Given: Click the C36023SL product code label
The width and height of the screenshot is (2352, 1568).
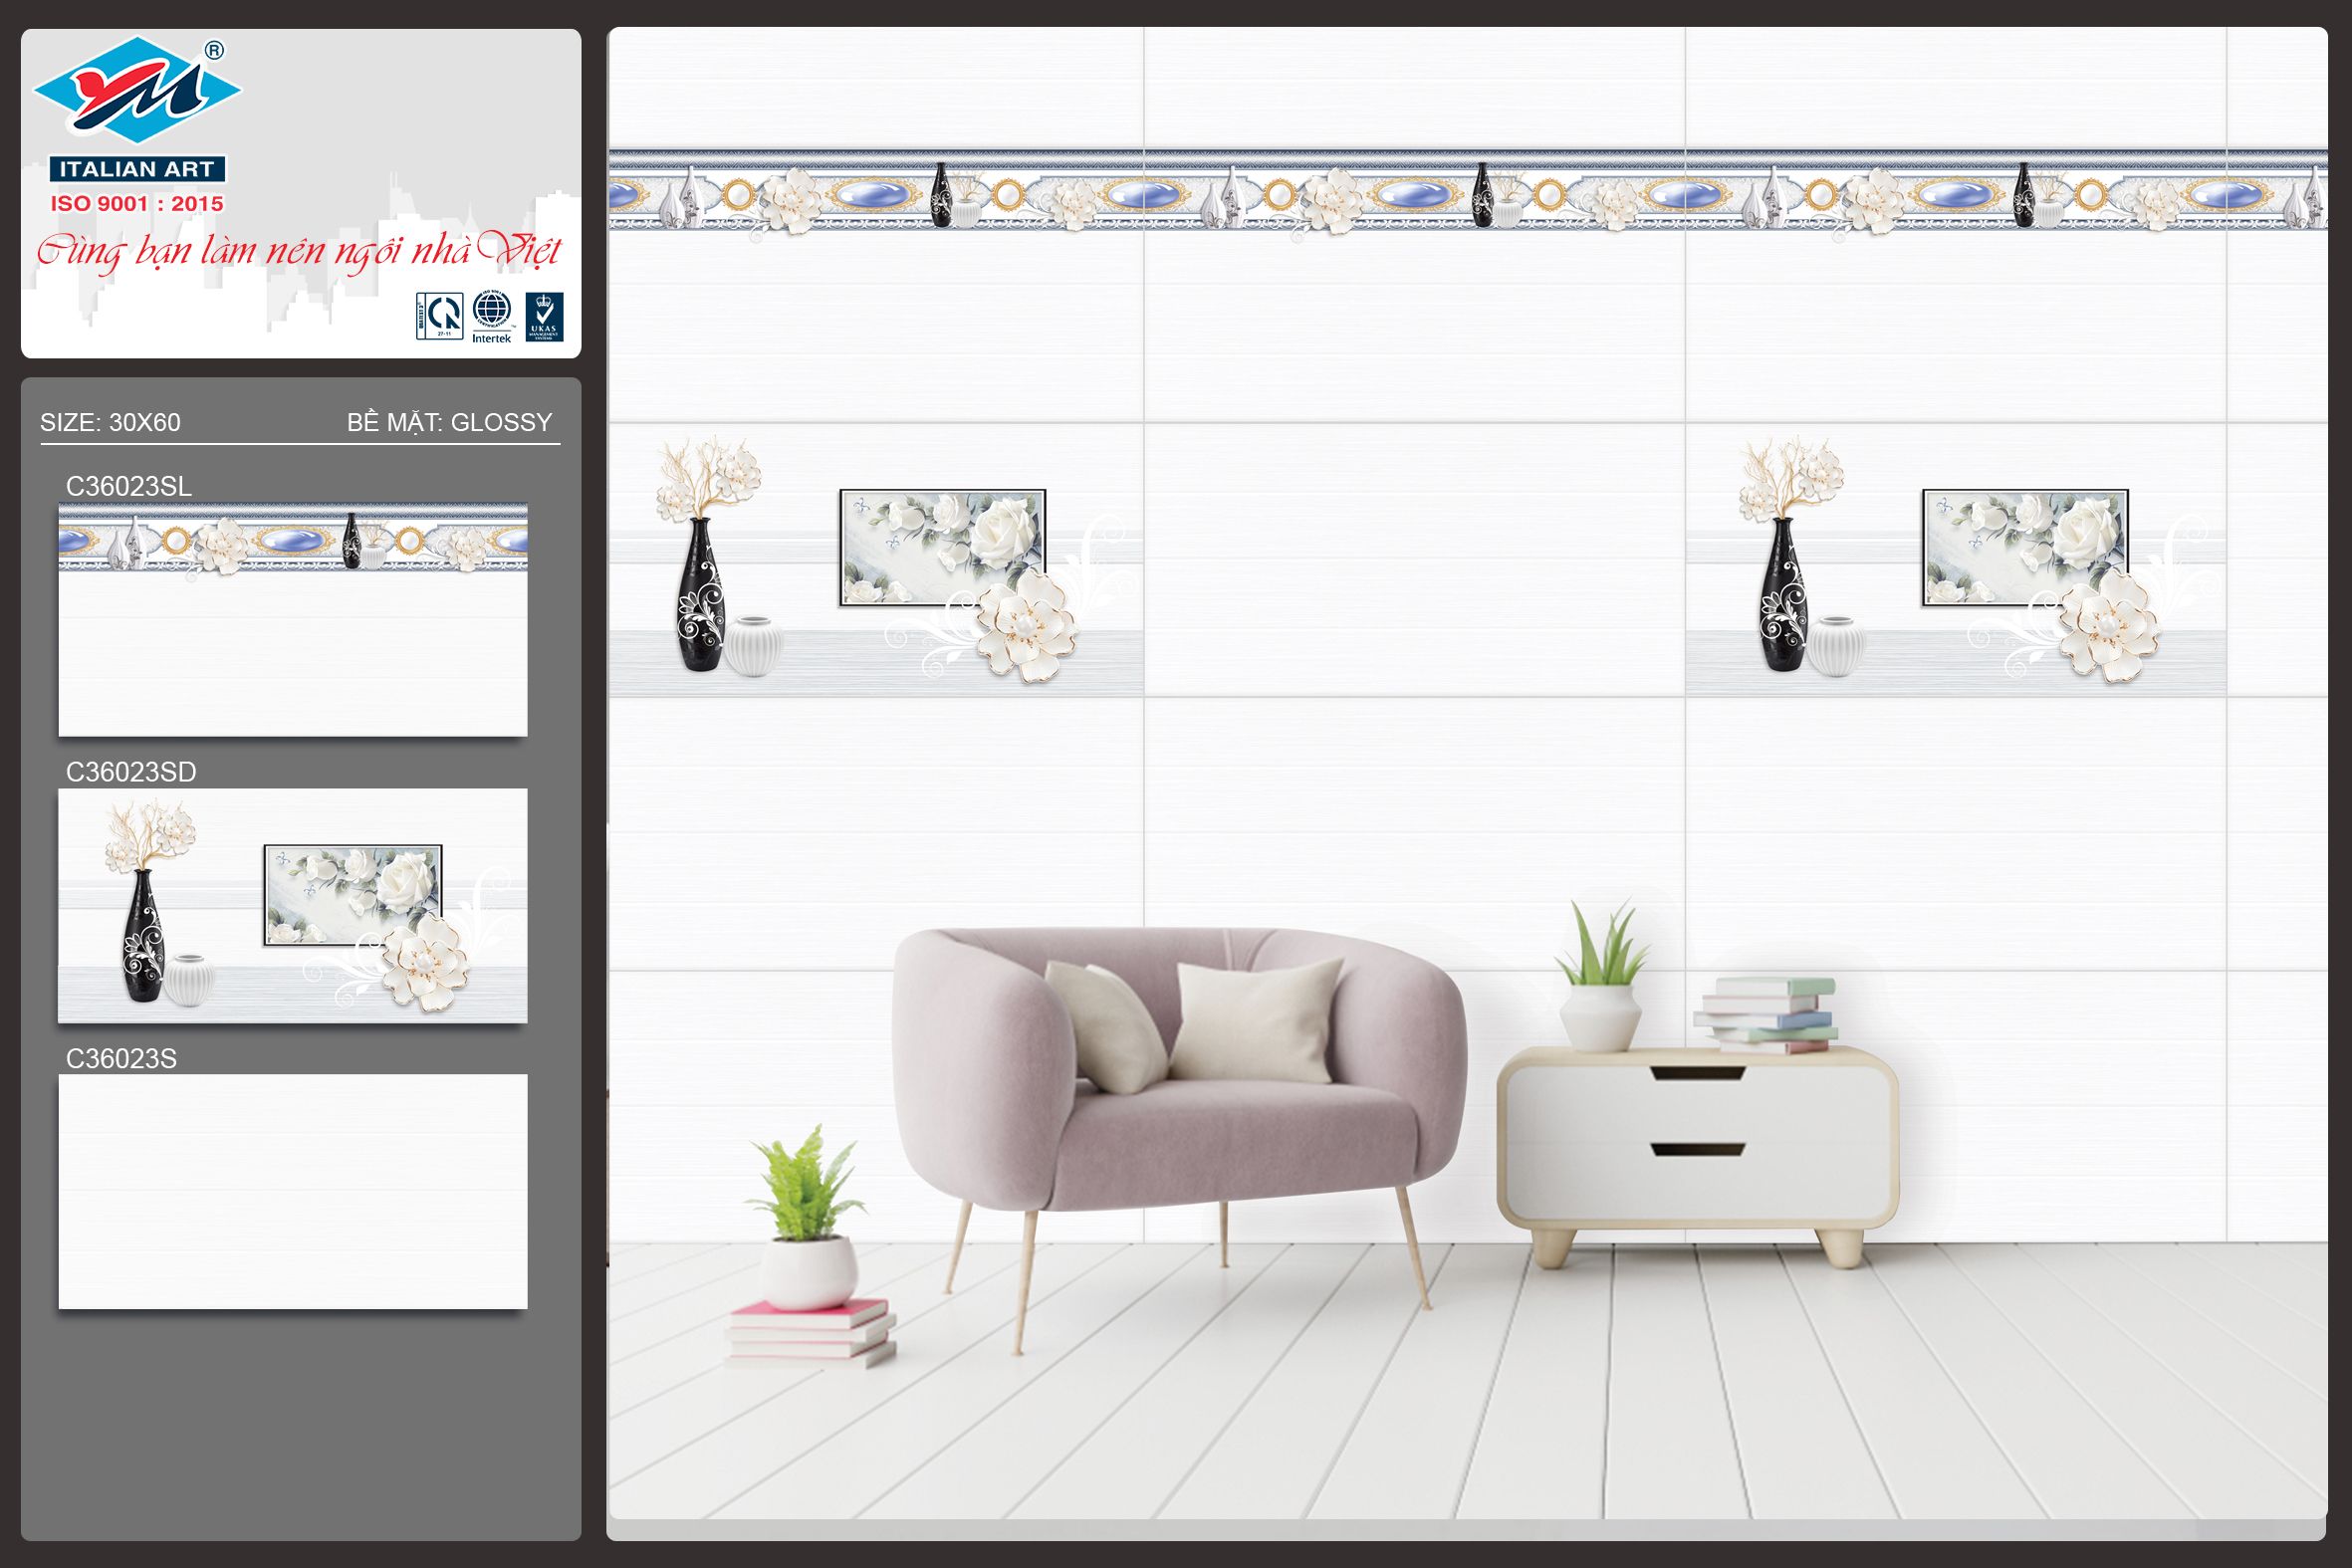Looking at the screenshot, I should [x=128, y=486].
